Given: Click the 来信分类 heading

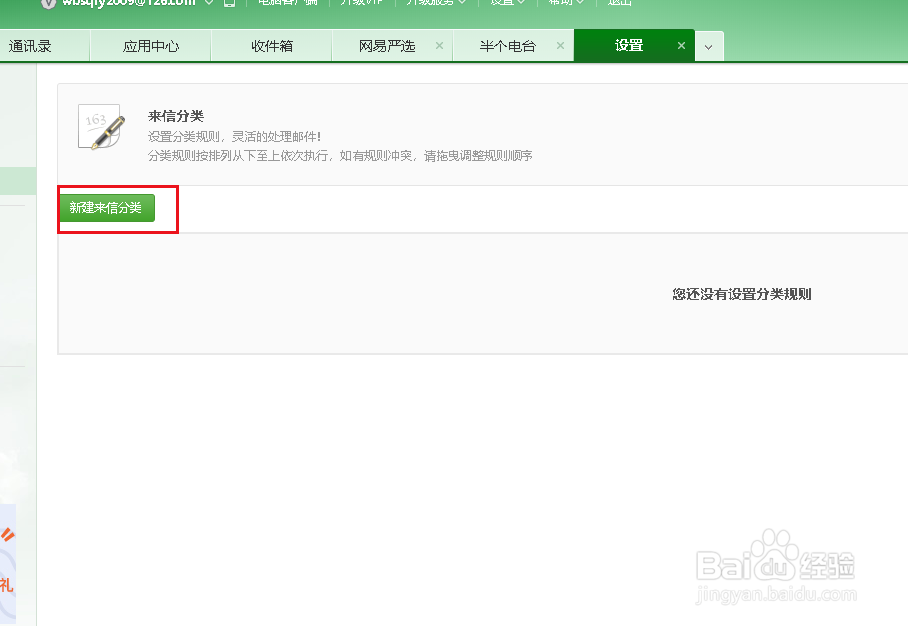Looking at the screenshot, I should coord(175,116).
